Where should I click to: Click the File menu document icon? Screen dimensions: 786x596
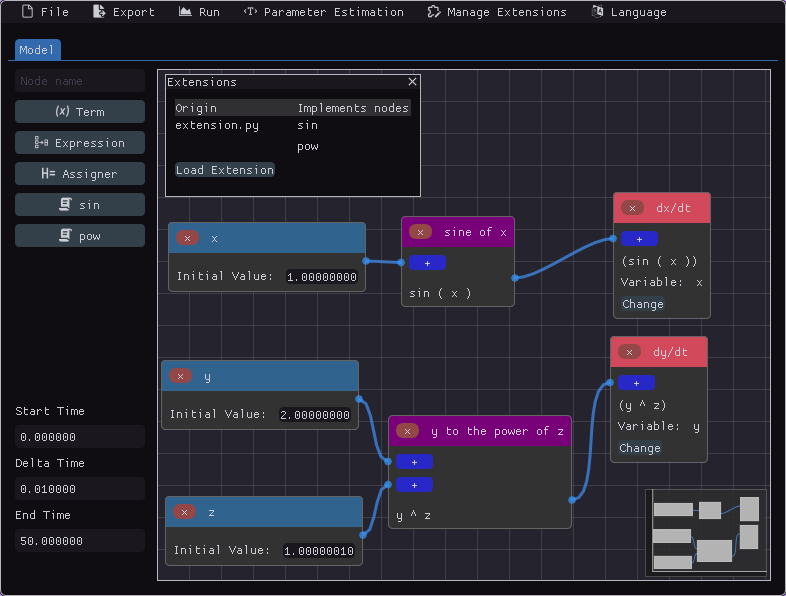pyautogui.click(x=28, y=11)
